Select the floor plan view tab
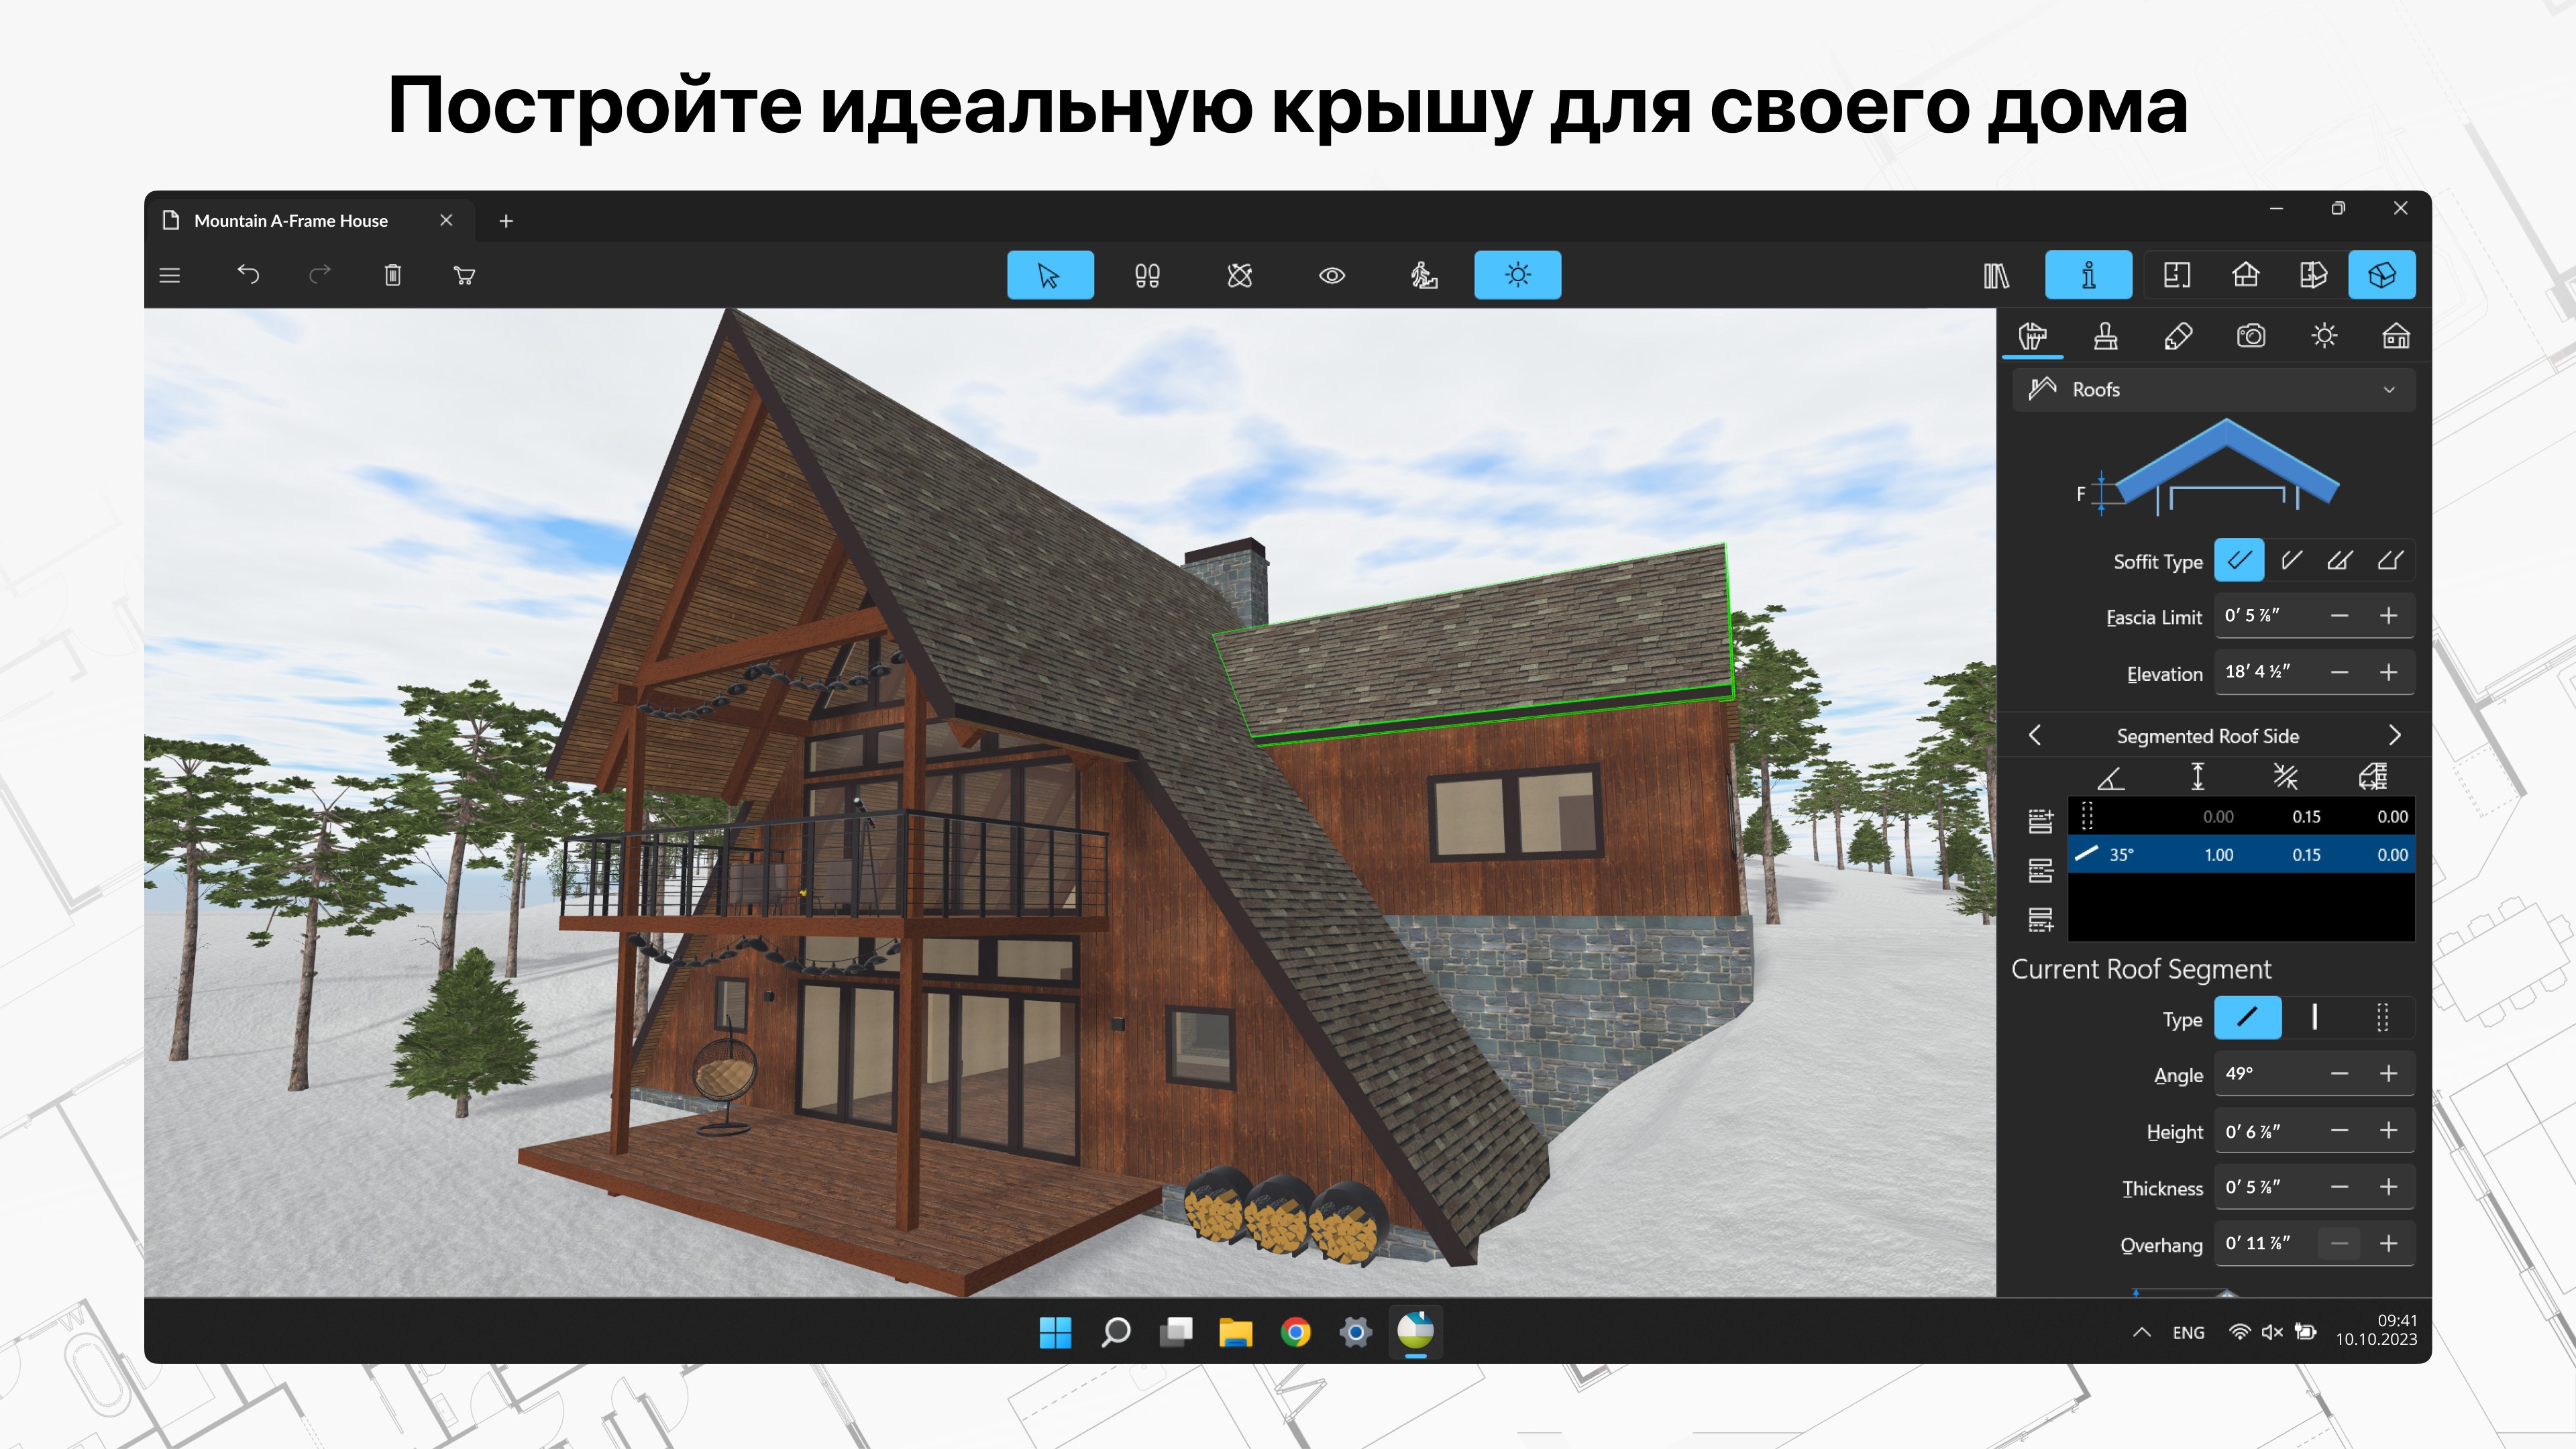The image size is (2576, 1449). 2174,274
